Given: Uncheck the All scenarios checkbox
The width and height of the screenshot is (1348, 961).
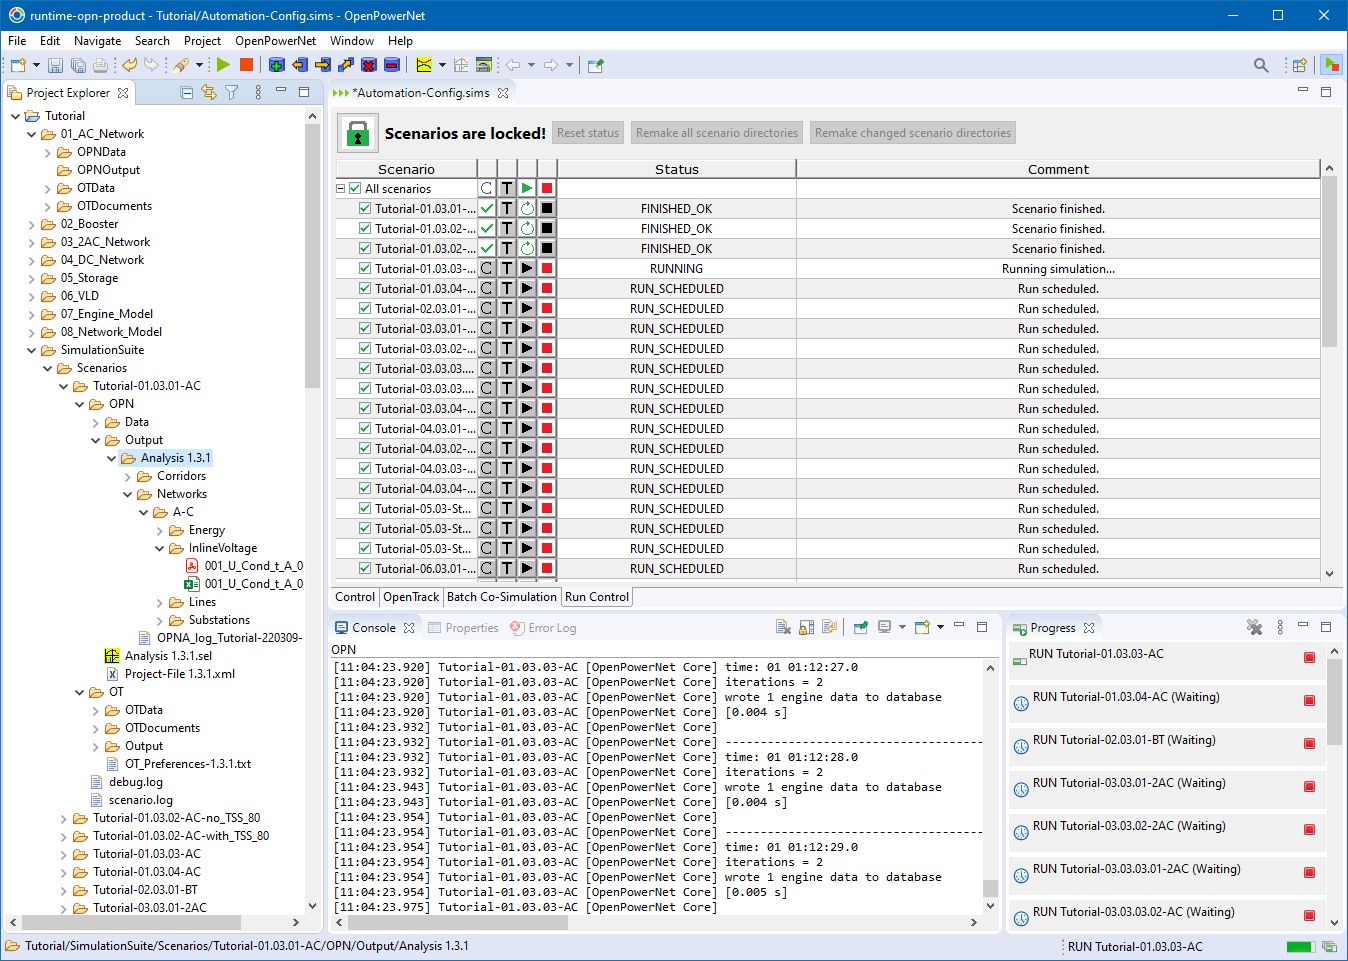Looking at the screenshot, I should (x=355, y=188).
